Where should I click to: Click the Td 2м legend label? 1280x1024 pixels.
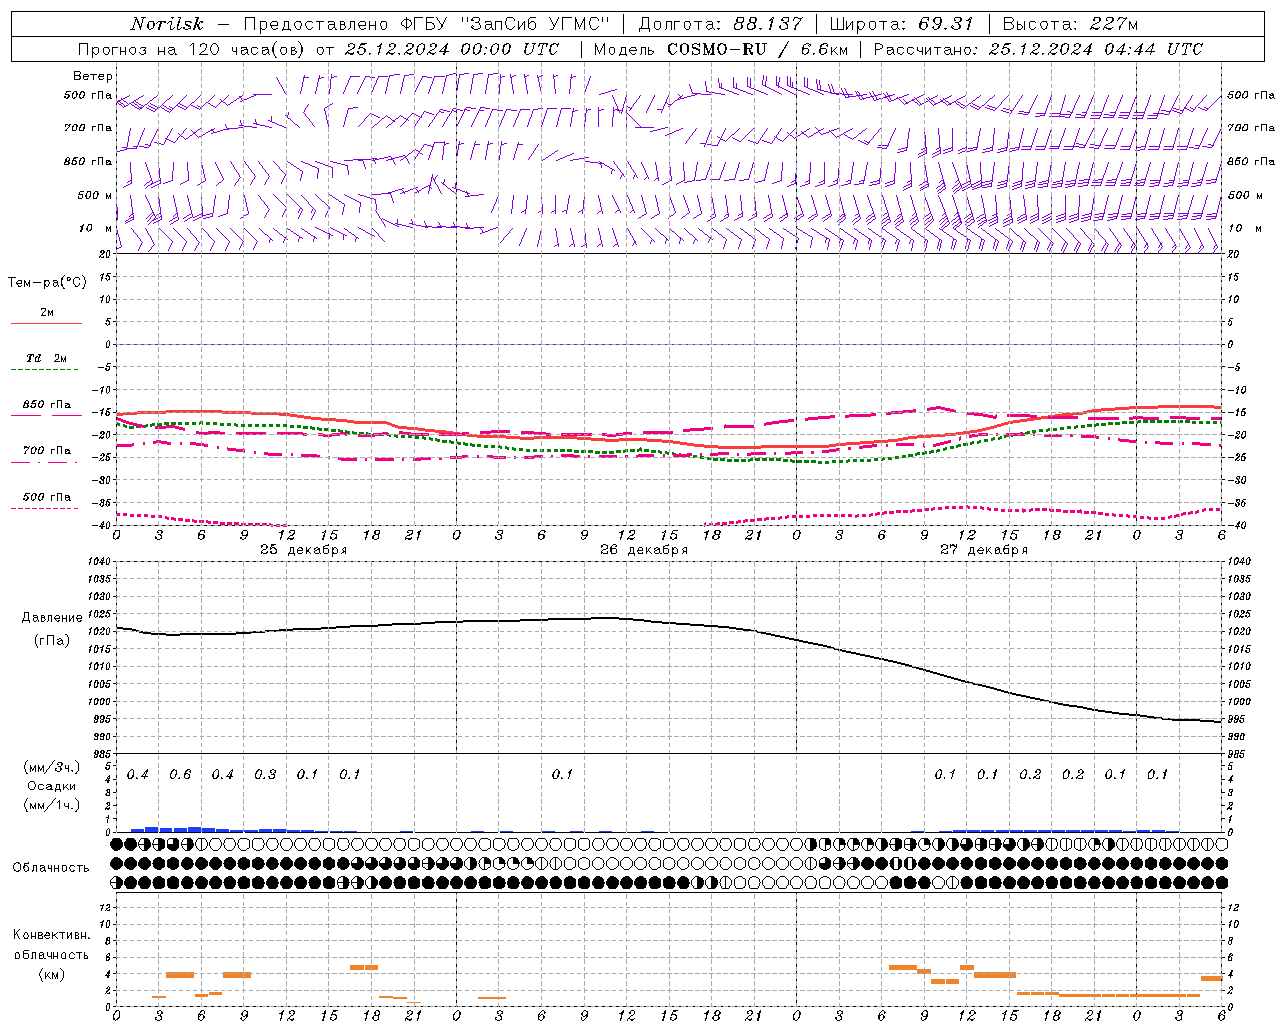[47, 358]
